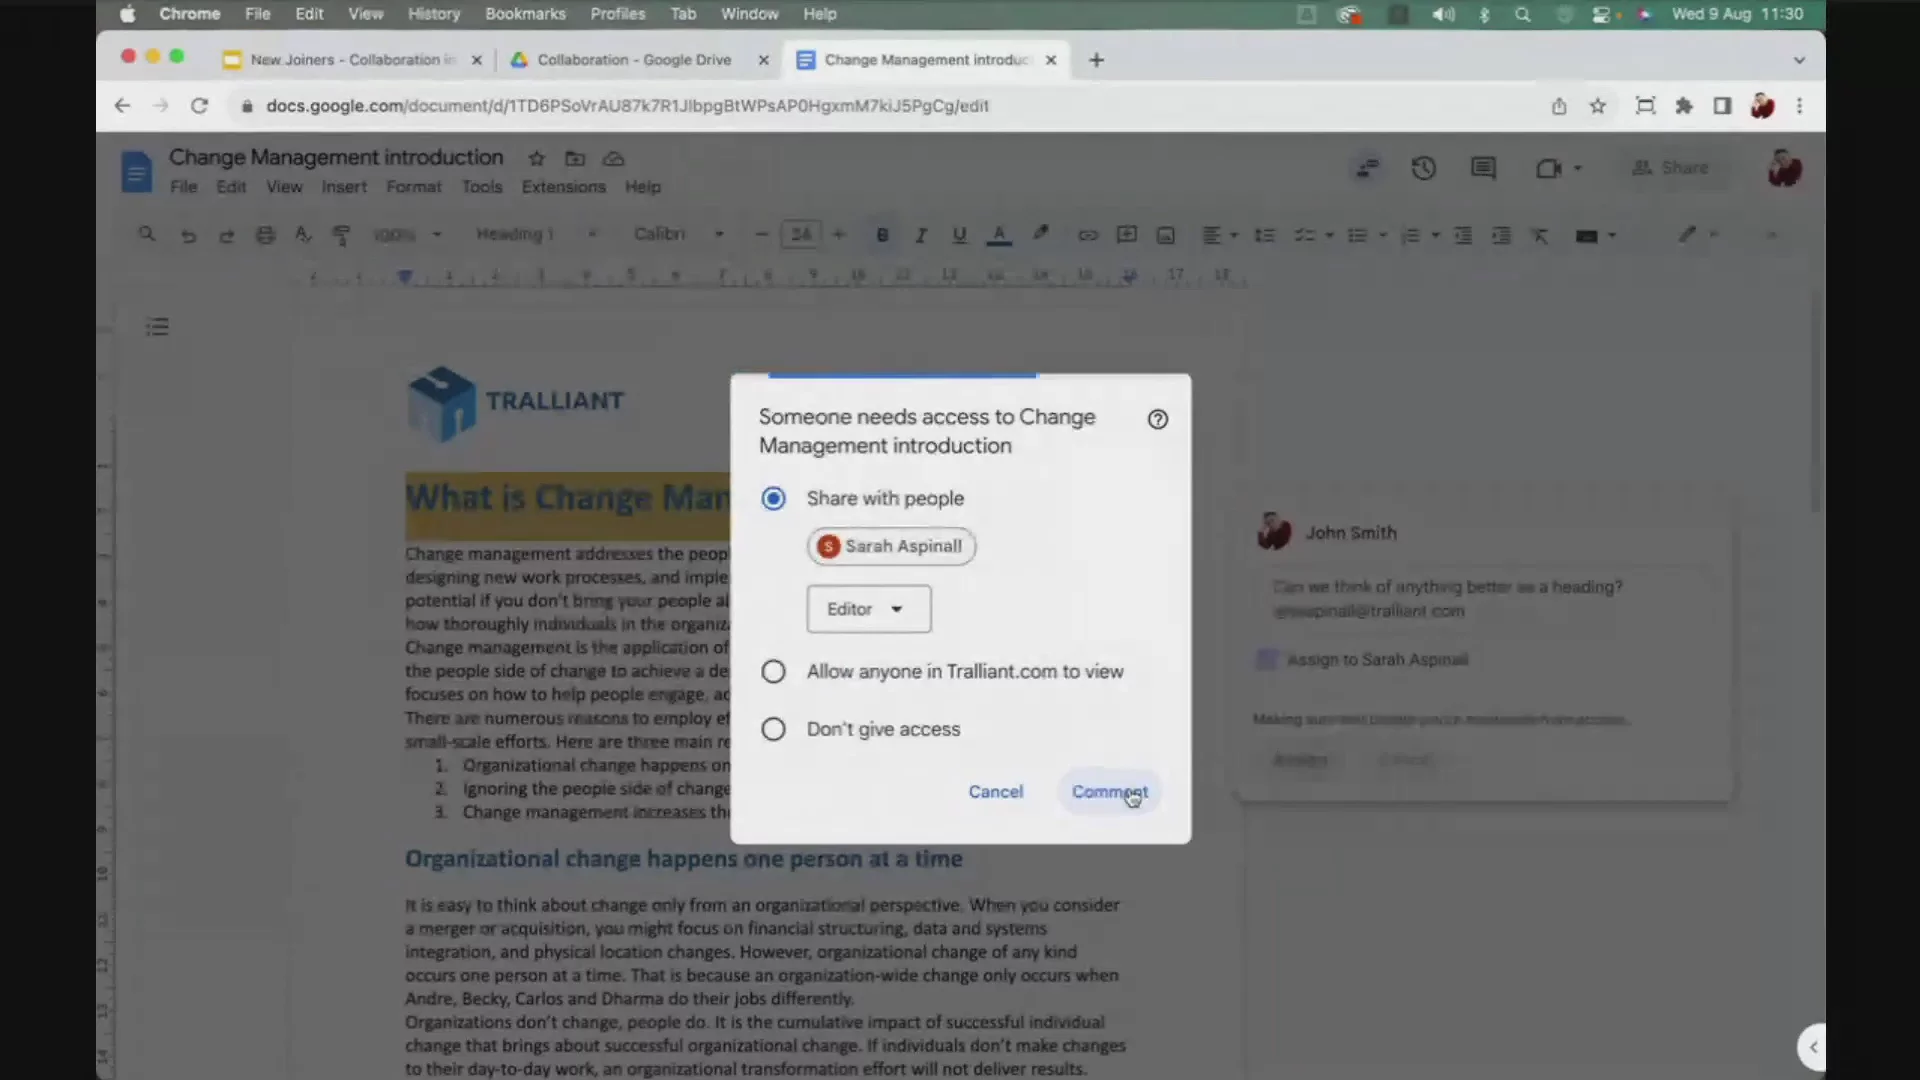Open the Docs home icon

pos(136,171)
